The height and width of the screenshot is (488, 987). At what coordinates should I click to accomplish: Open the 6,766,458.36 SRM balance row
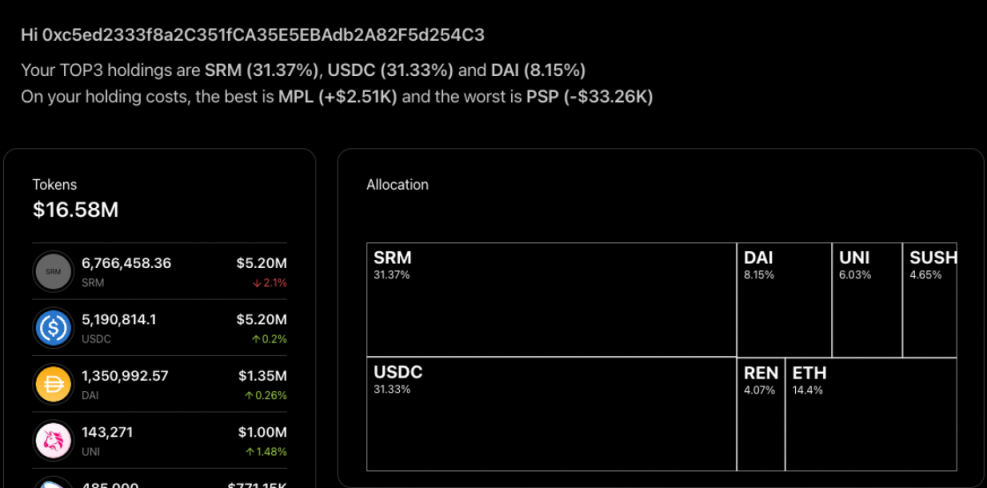(126, 264)
